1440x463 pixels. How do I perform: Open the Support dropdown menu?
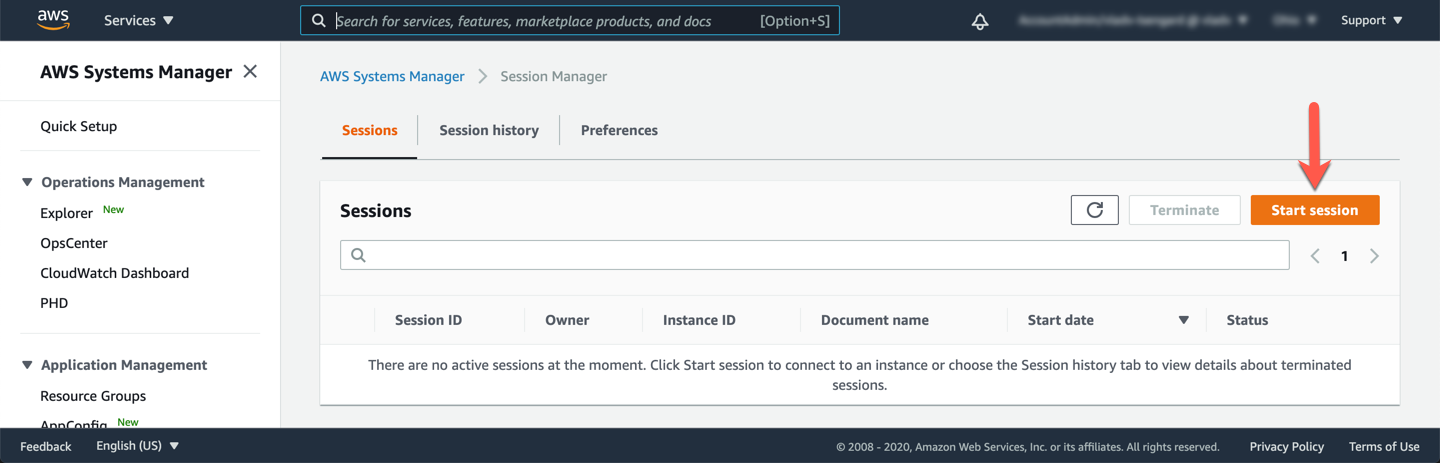pos(1371,20)
